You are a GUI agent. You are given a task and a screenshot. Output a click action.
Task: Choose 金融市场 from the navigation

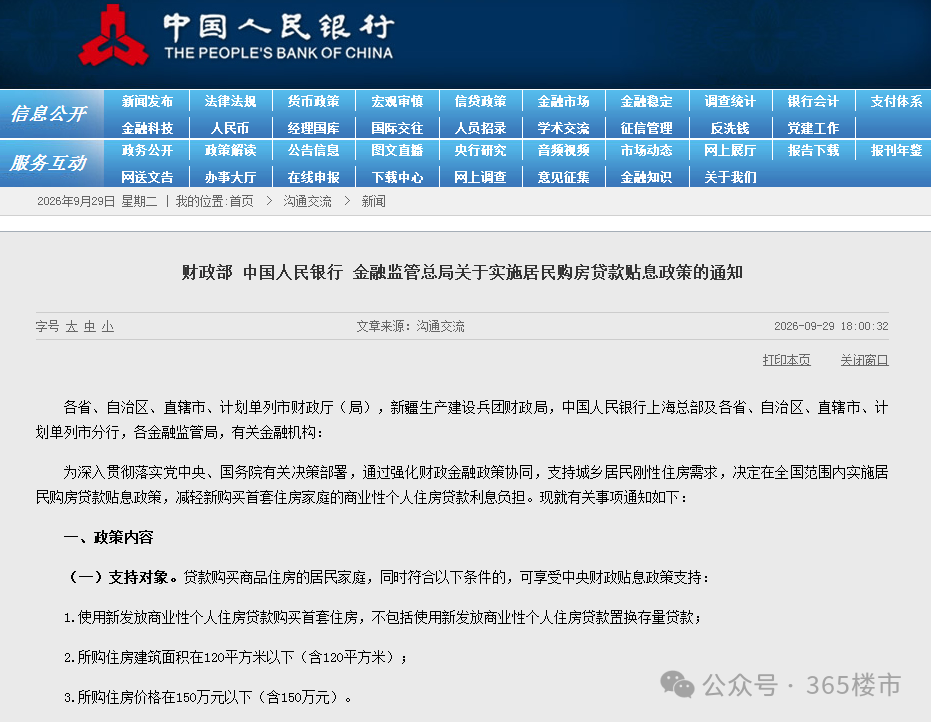click(x=563, y=102)
